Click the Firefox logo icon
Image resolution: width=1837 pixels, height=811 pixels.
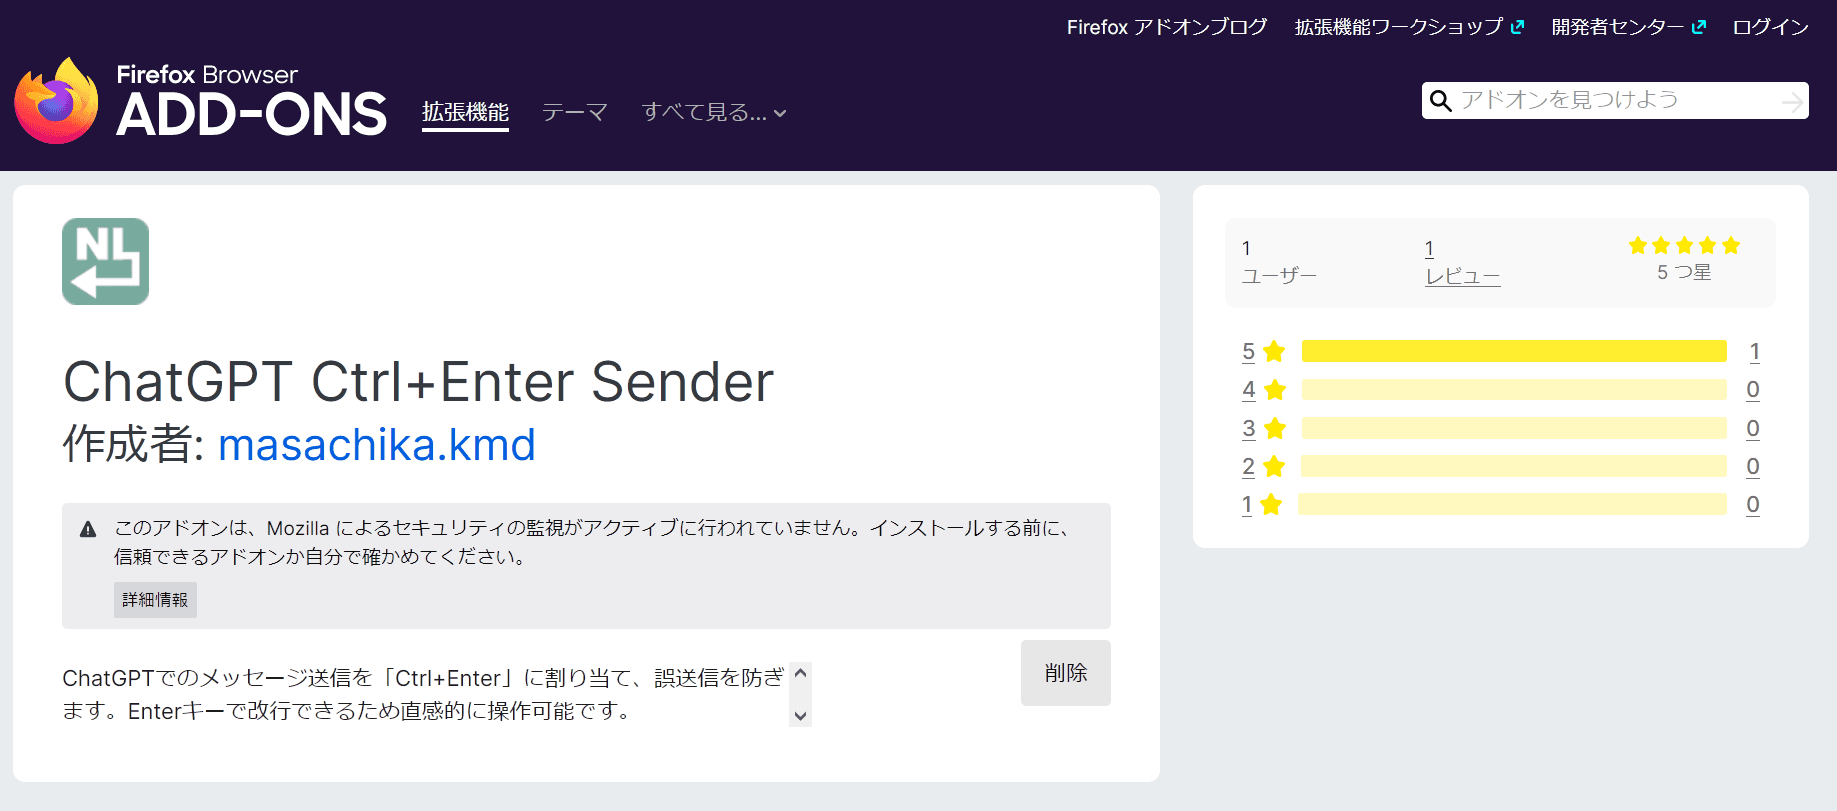[x=56, y=101]
